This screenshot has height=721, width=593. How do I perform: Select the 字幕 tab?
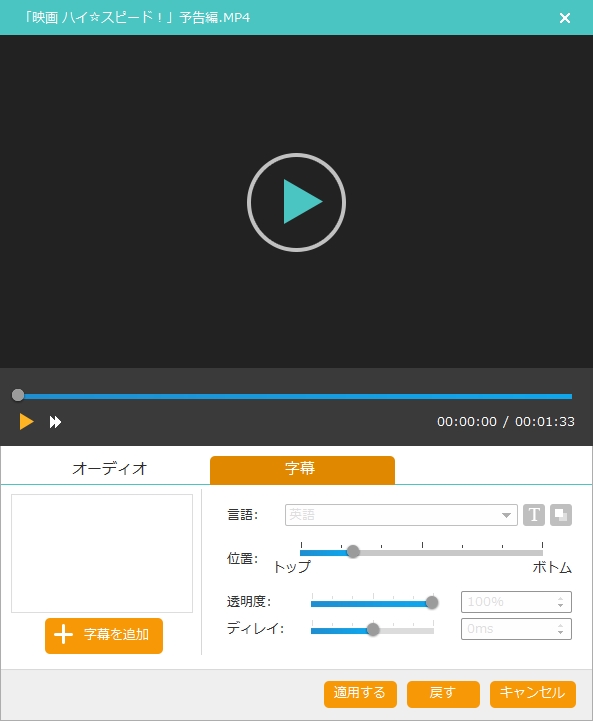[x=302, y=470]
